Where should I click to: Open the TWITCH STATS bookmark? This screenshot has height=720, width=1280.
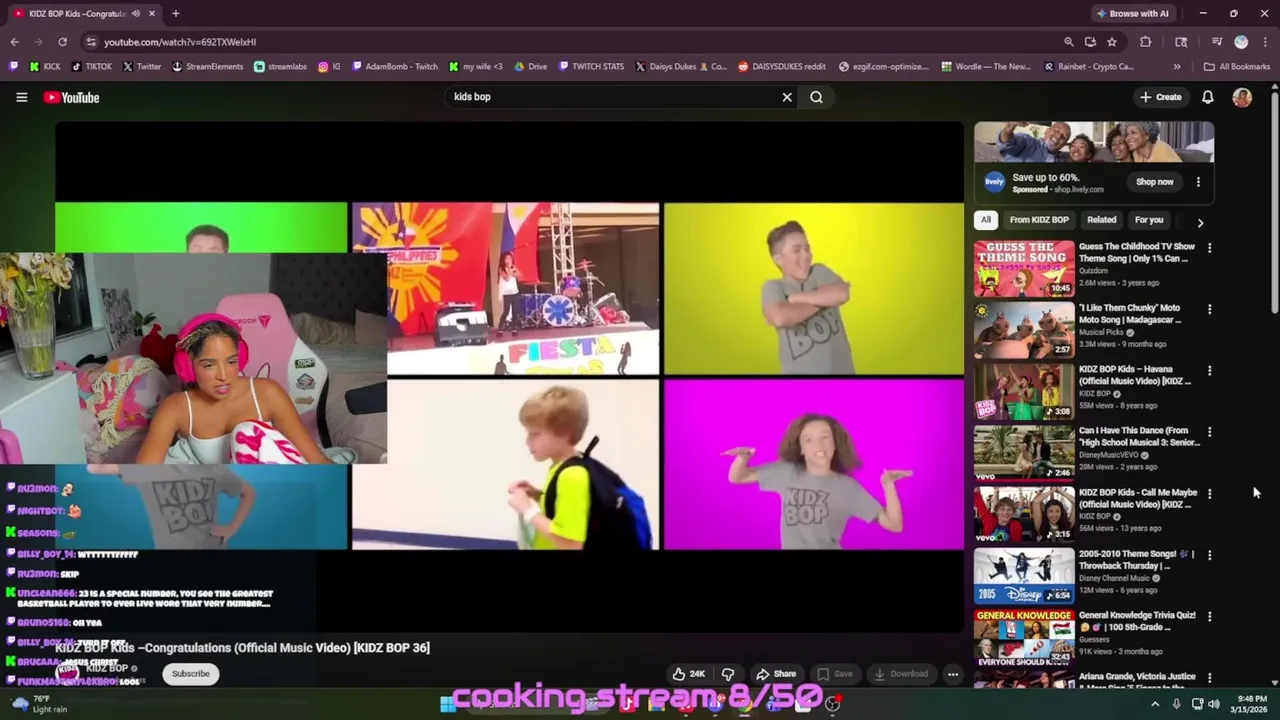[x=591, y=67]
